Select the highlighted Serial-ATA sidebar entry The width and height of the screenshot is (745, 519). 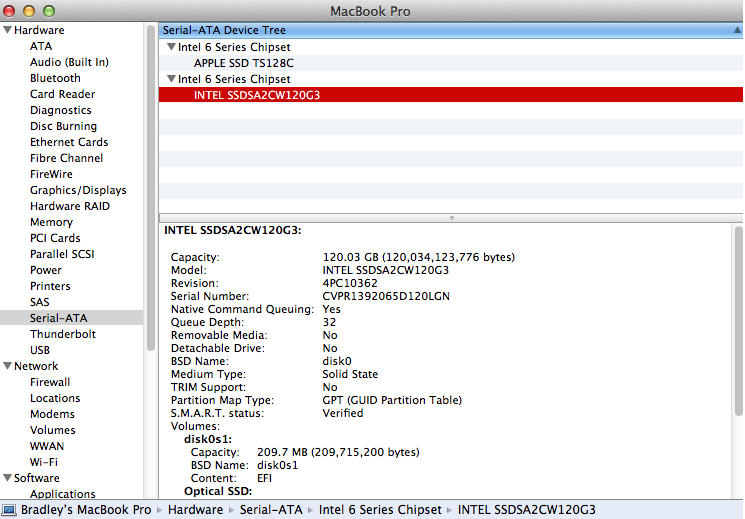click(71, 318)
